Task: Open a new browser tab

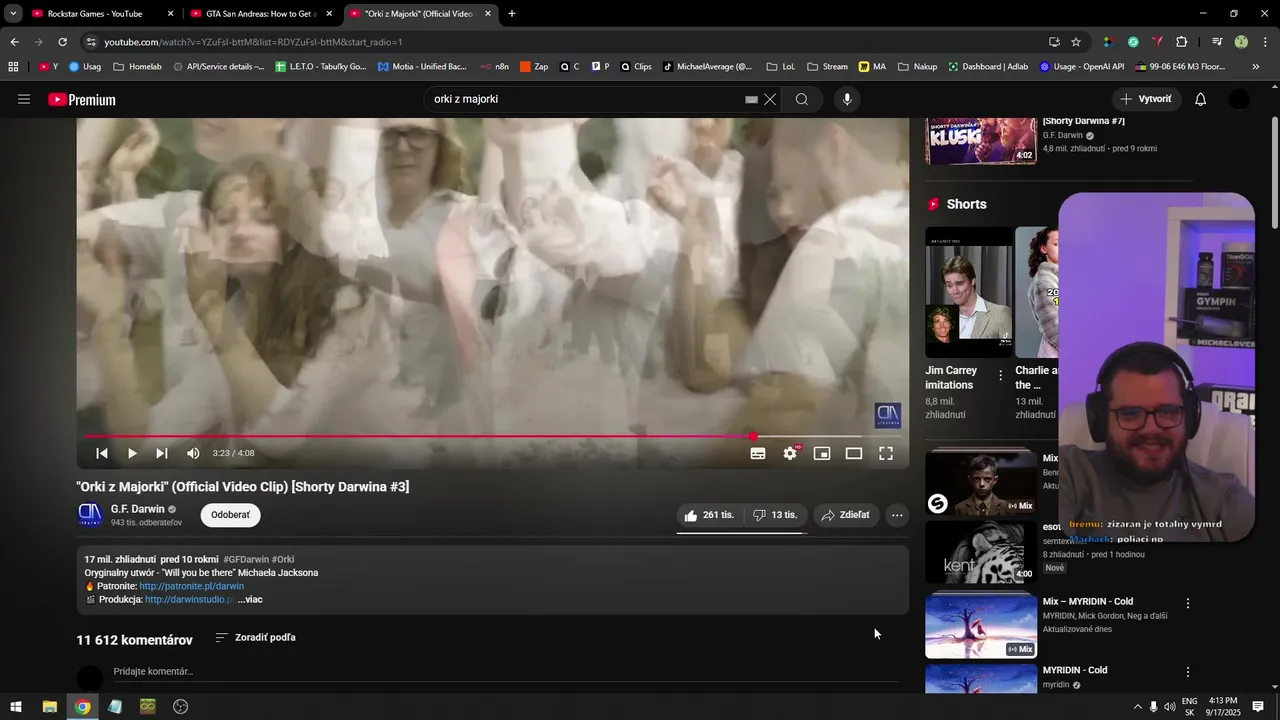Action: click(512, 14)
